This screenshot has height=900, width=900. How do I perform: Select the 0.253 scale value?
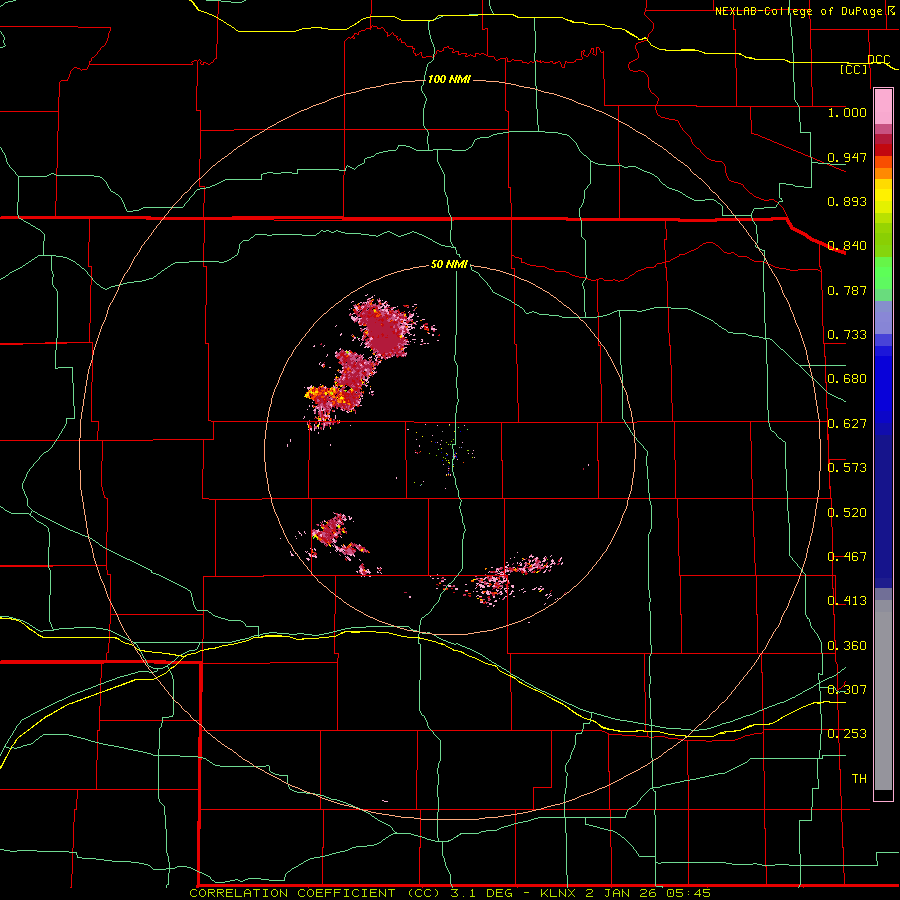847,734
